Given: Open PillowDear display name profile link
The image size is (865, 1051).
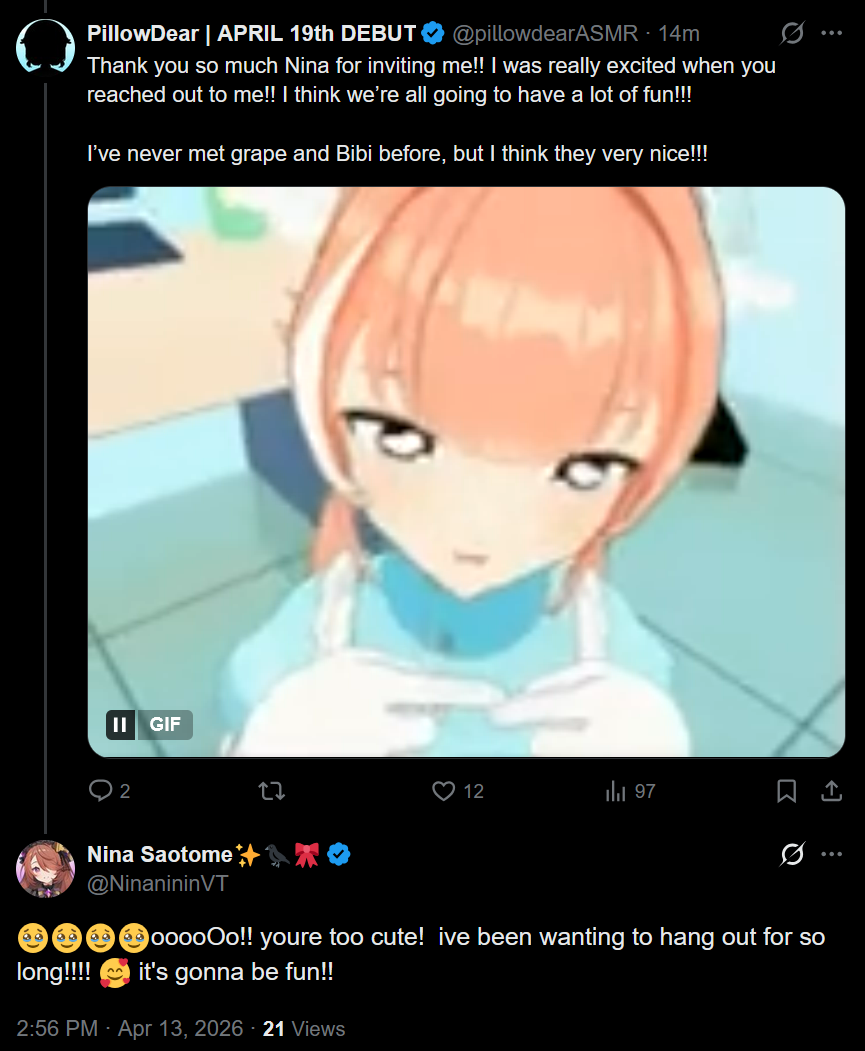Looking at the screenshot, I should coord(251,34).
